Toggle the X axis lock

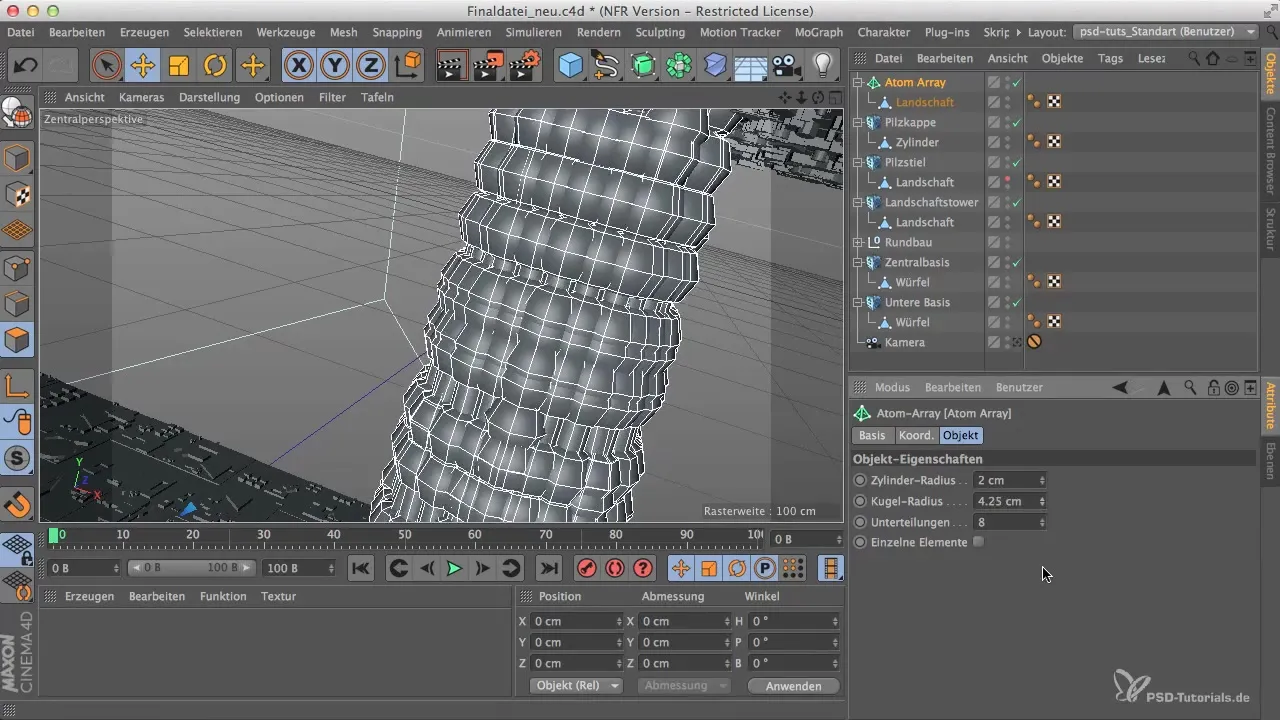298,66
